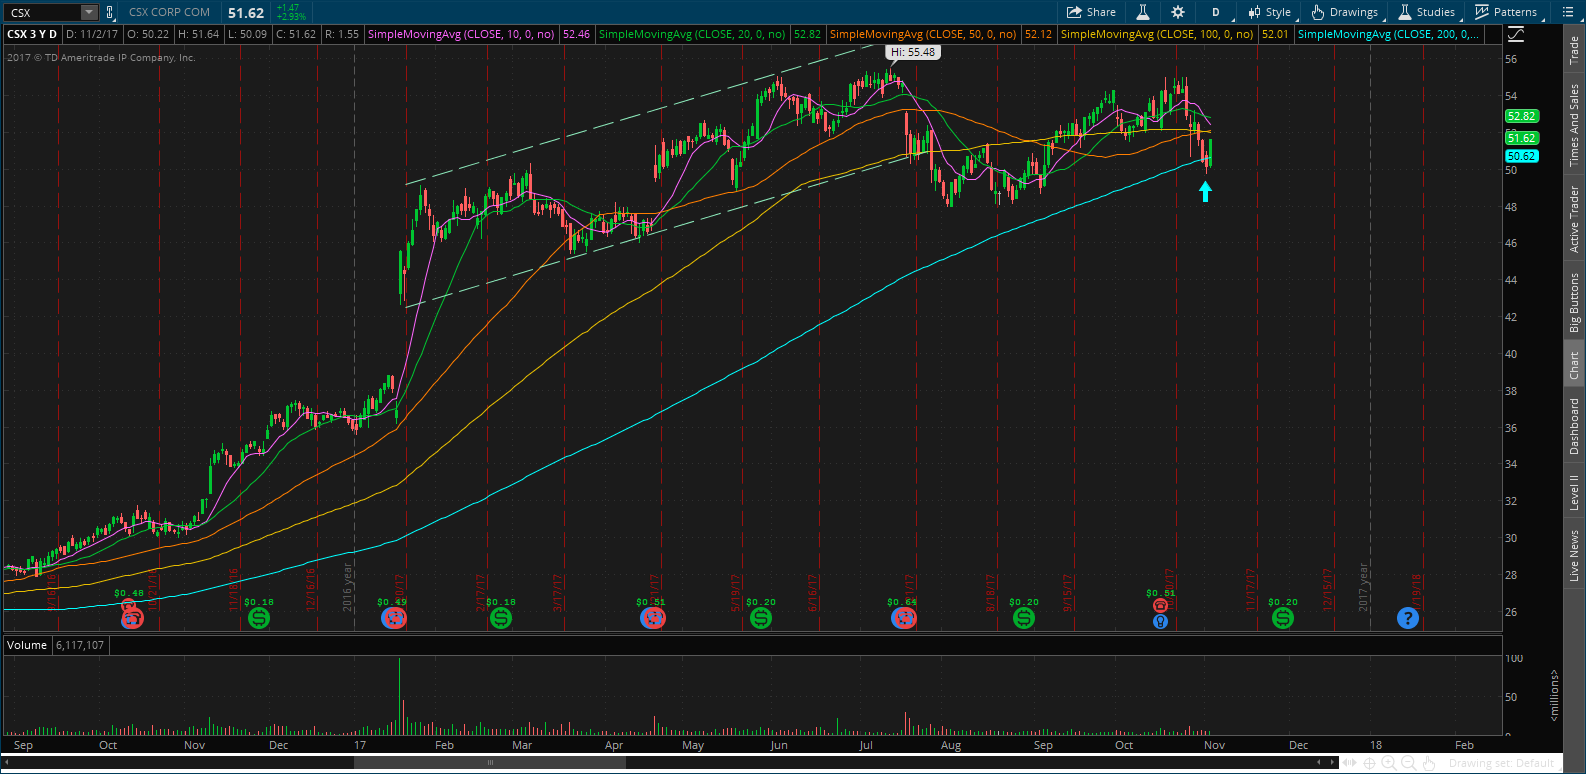Open the Level II sidebar tab
This screenshot has width=1586, height=774.
point(1574,492)
